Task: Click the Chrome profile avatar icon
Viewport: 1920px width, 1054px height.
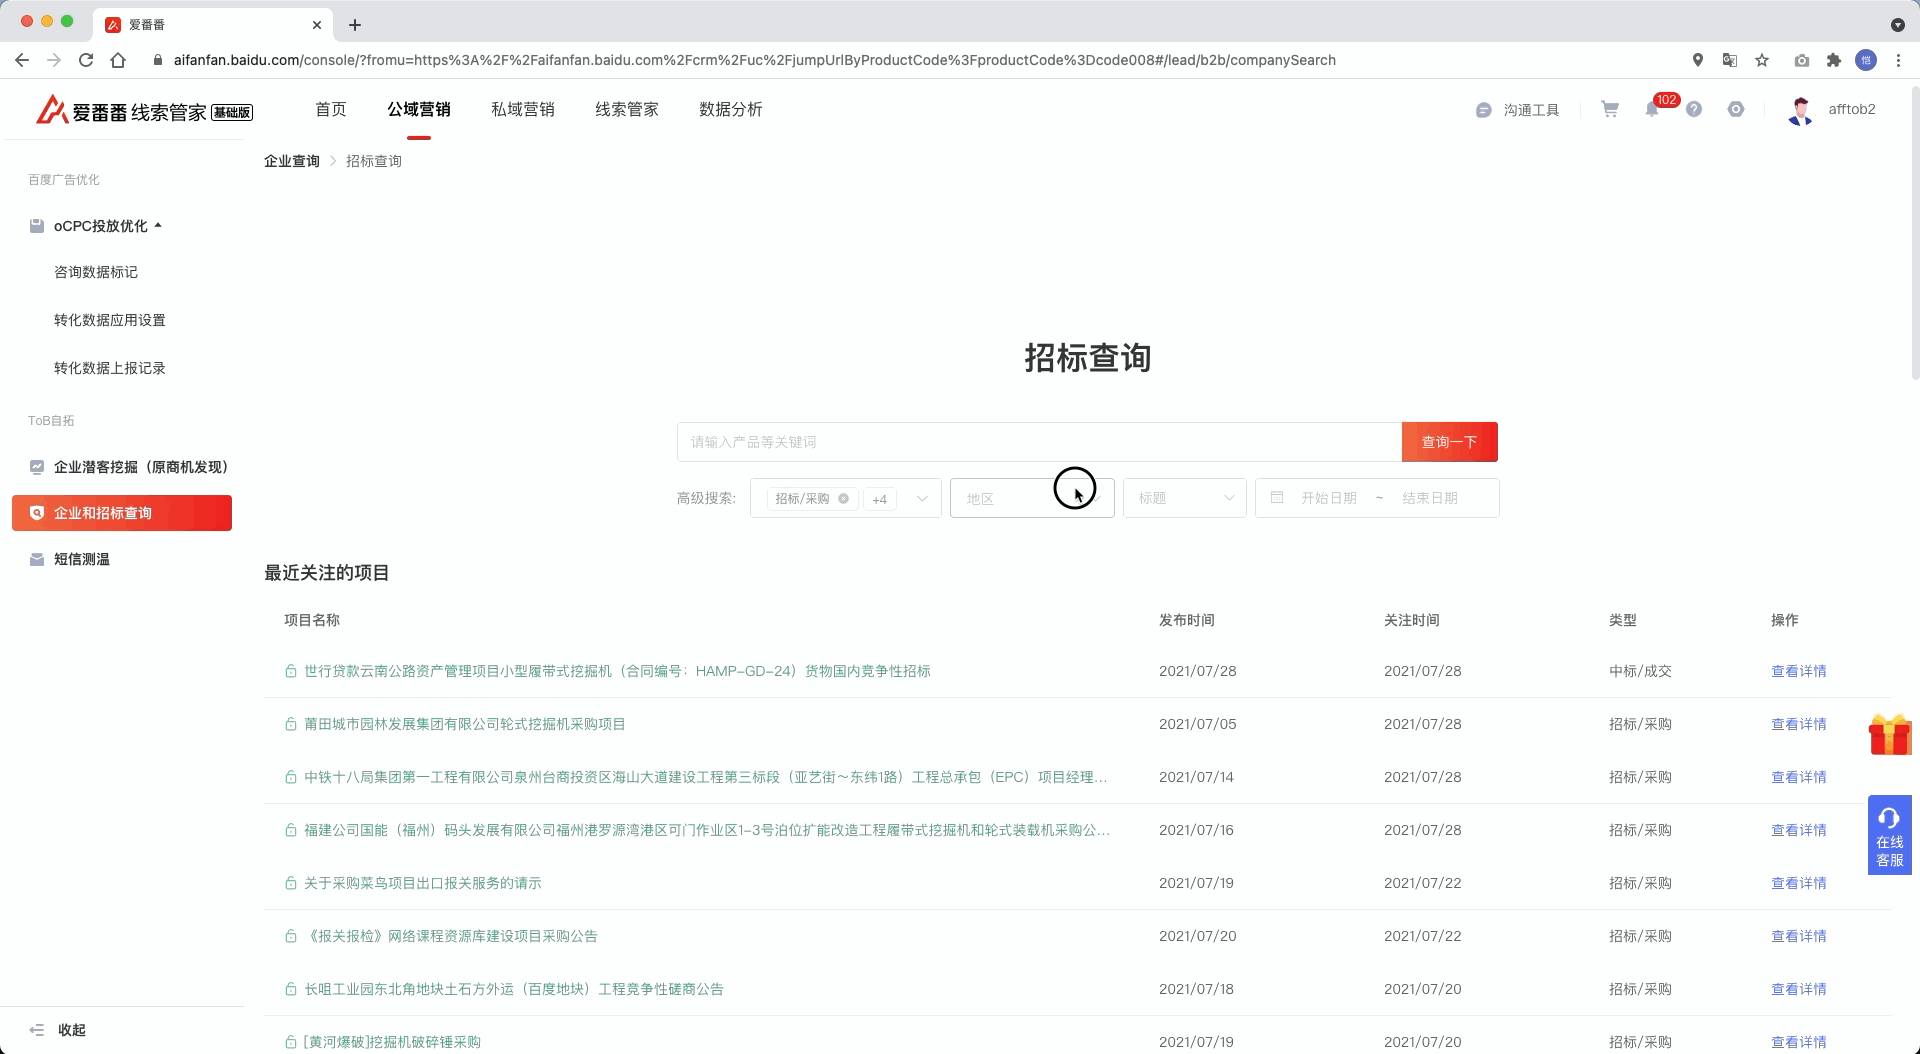Action: point(1866,60)
